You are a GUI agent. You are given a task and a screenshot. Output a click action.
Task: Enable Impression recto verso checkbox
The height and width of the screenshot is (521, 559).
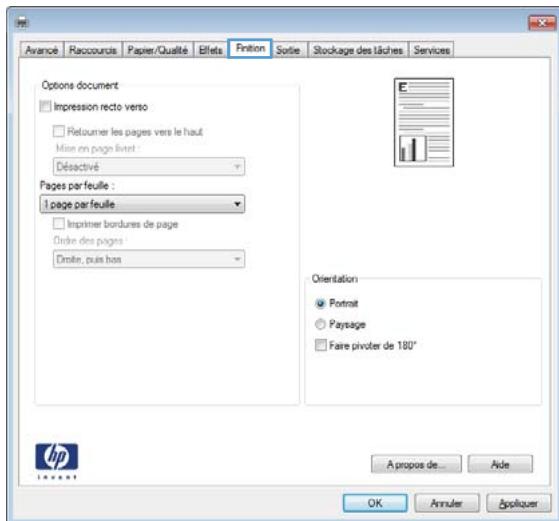click(x=45, y=106)
